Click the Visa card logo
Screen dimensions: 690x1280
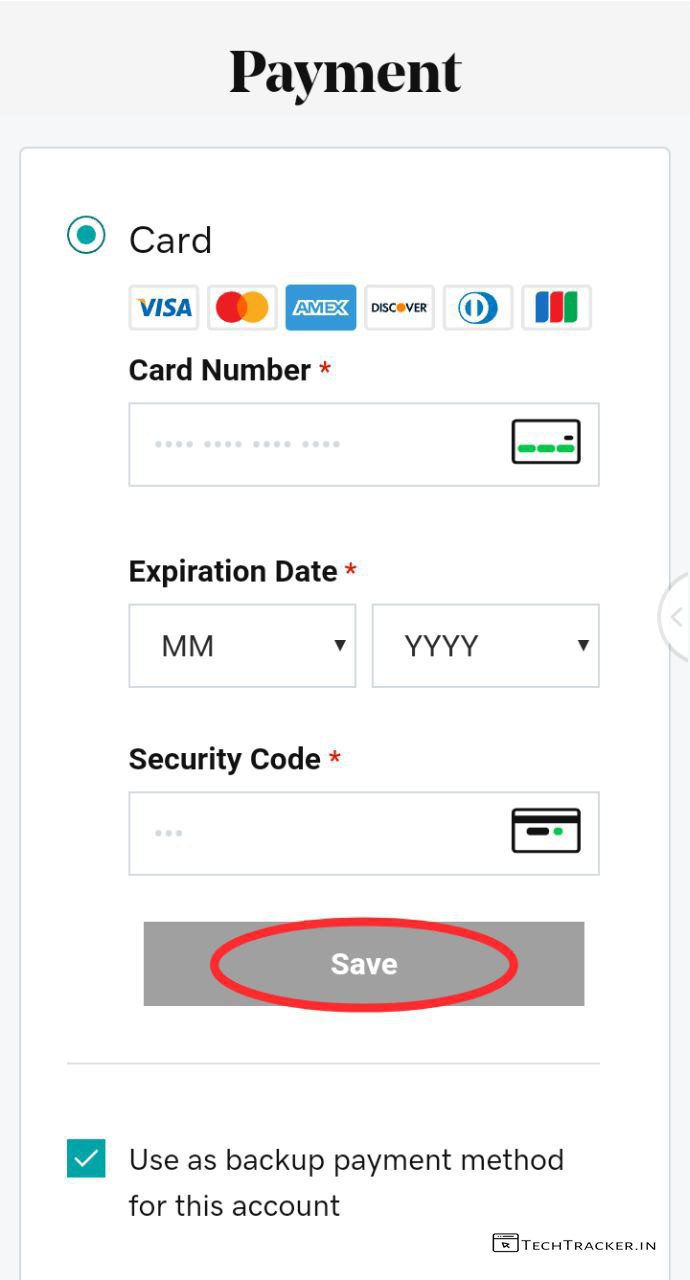tap(164, 308)
